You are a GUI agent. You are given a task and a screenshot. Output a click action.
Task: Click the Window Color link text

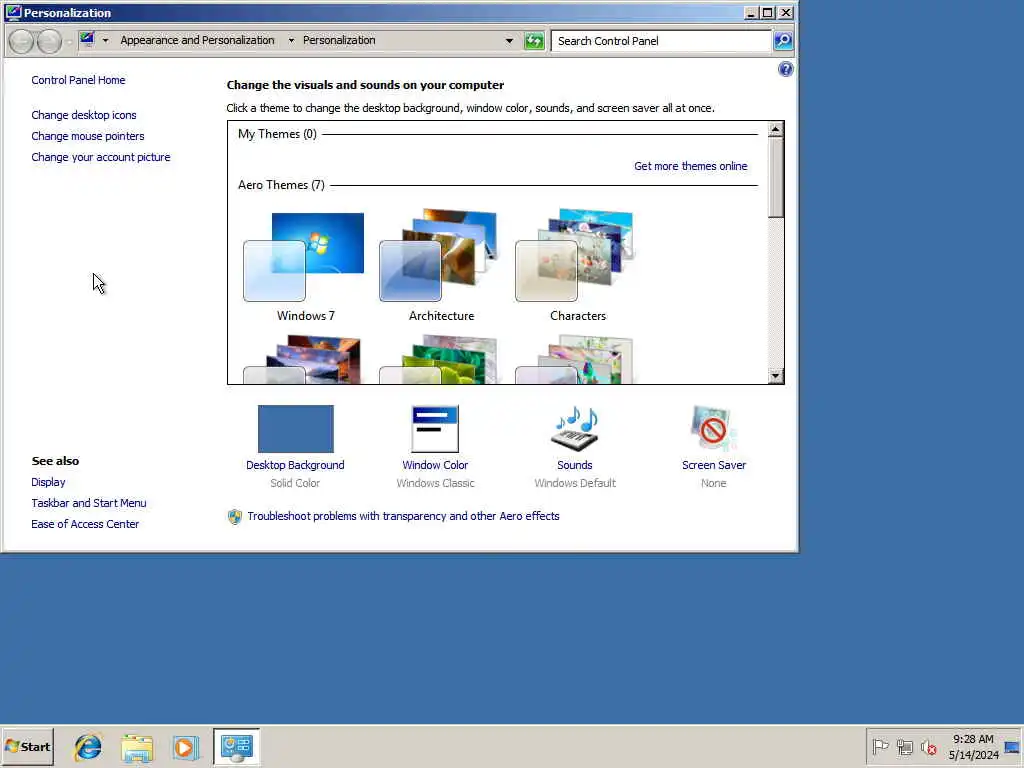pos(435,465)
